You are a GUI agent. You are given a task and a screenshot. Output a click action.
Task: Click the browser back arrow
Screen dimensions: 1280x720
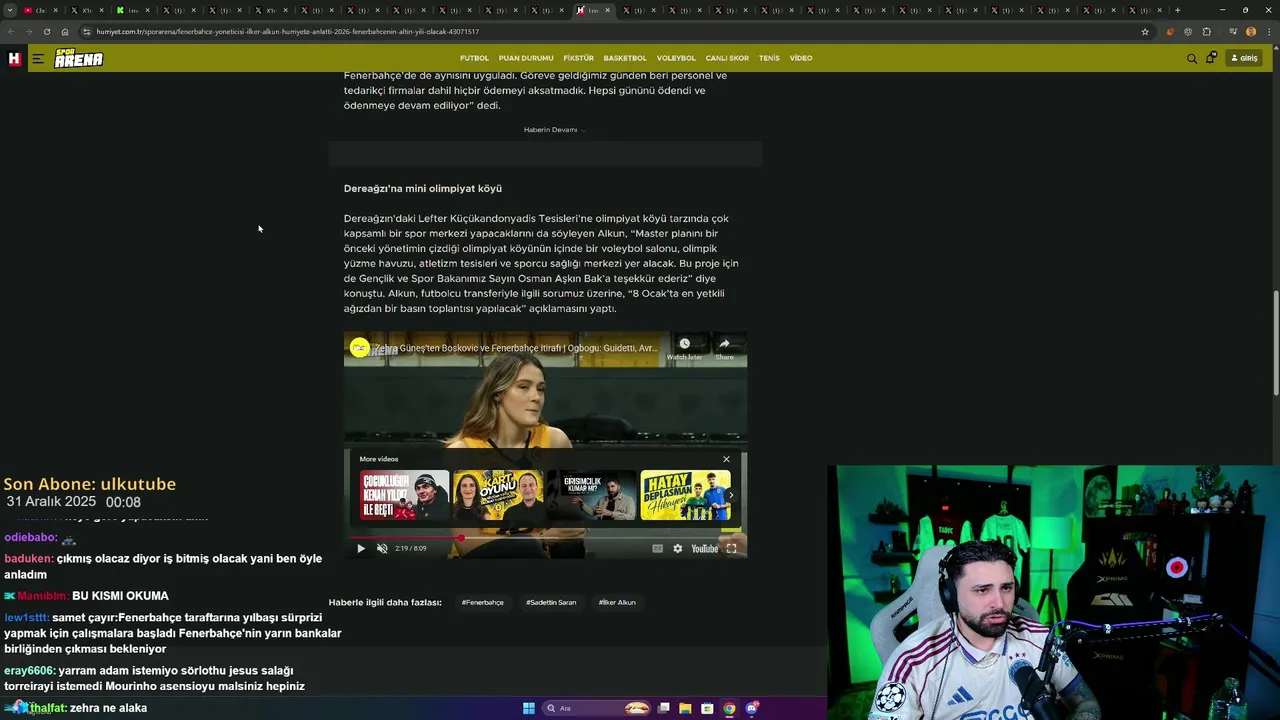[x=9, y=31]
